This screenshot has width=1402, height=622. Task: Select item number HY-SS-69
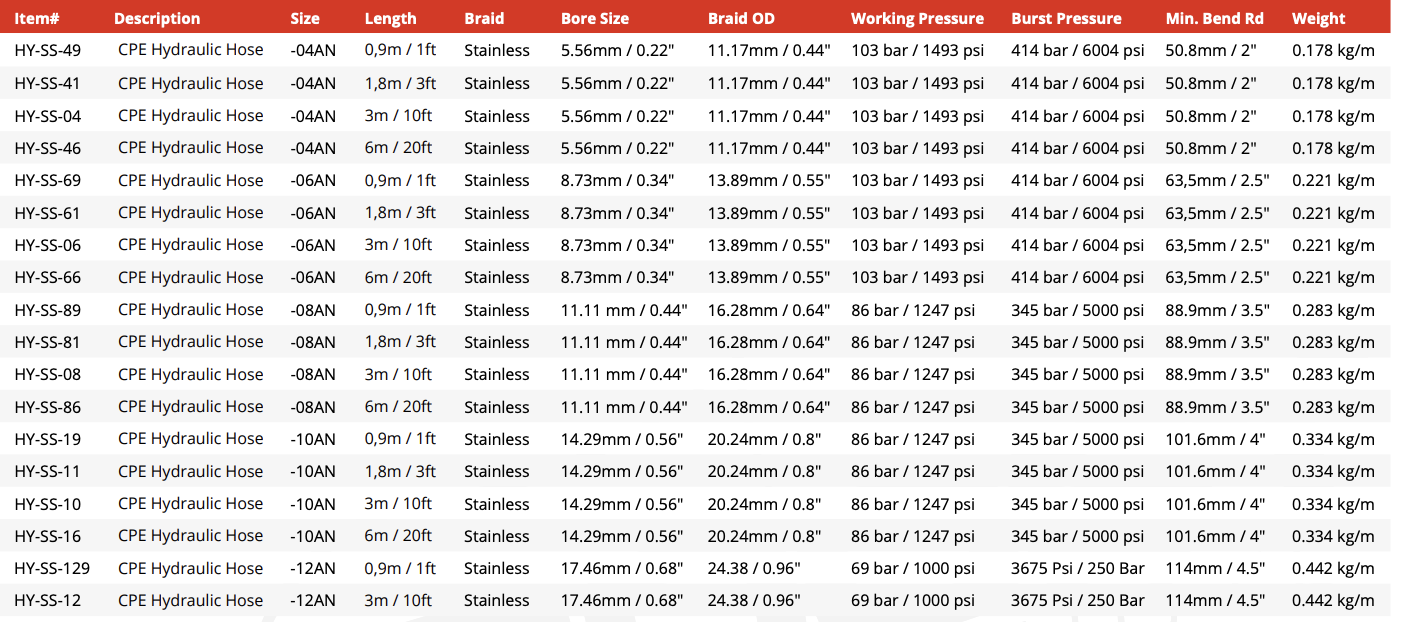[x=48, y=180]
